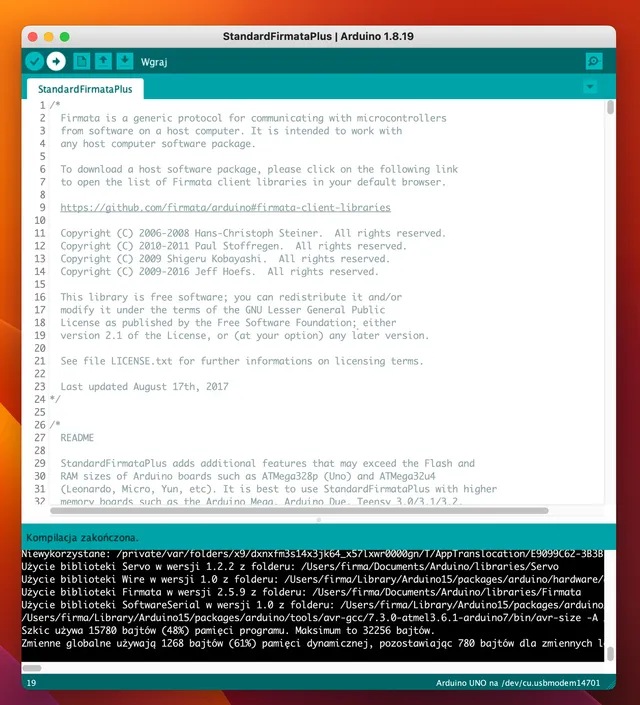Image resolution: width=640 pixels, height=705 pixels.
Task: Click the 'any host computer software package.' line
Action: (x=158, y=144)
